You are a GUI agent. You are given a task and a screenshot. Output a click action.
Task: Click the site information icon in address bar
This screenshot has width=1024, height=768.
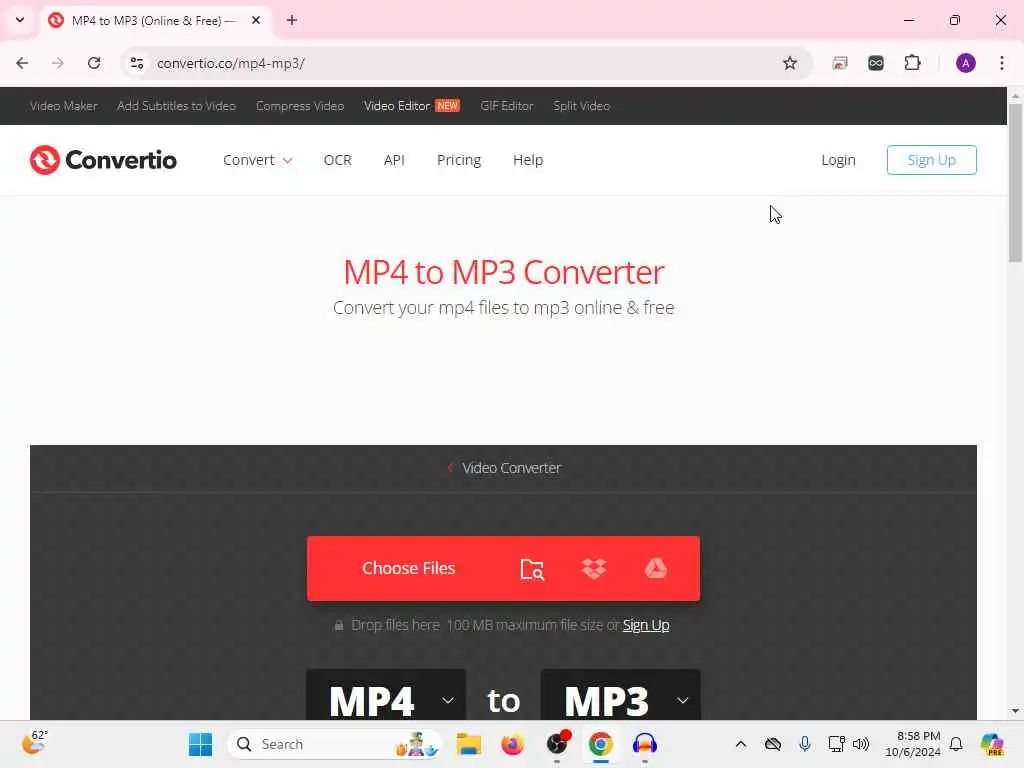pos(137,63)
